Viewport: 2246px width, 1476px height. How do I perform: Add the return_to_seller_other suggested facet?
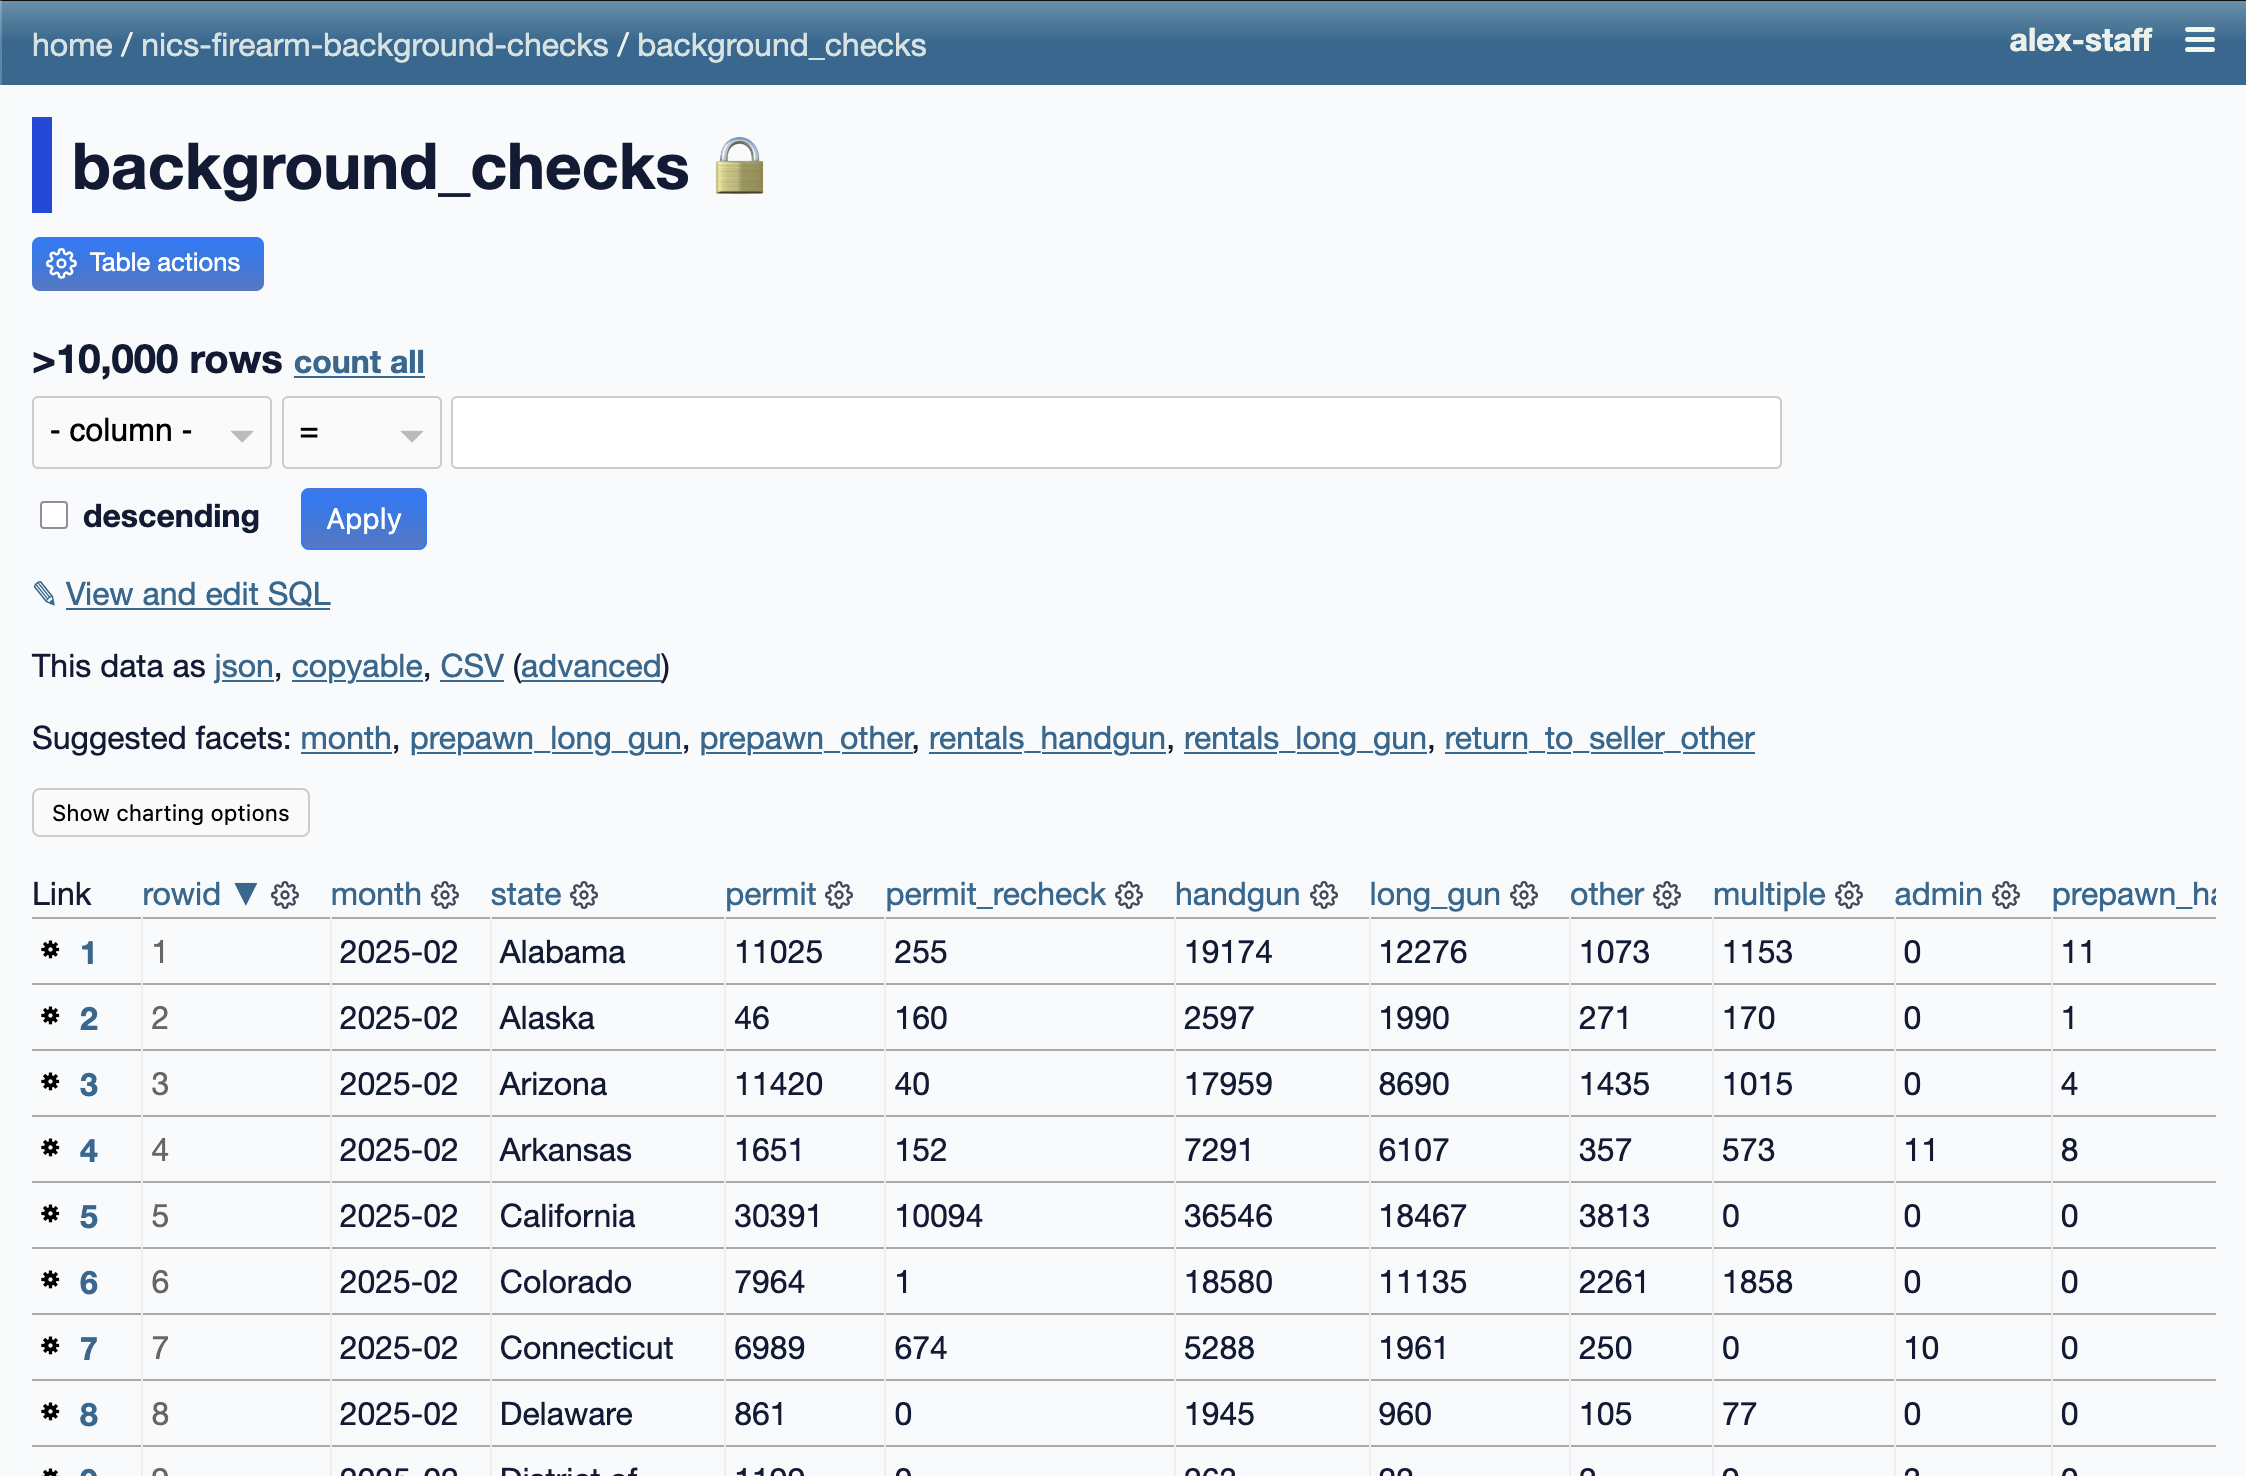pyautogui.click(x=1600, y=738)
